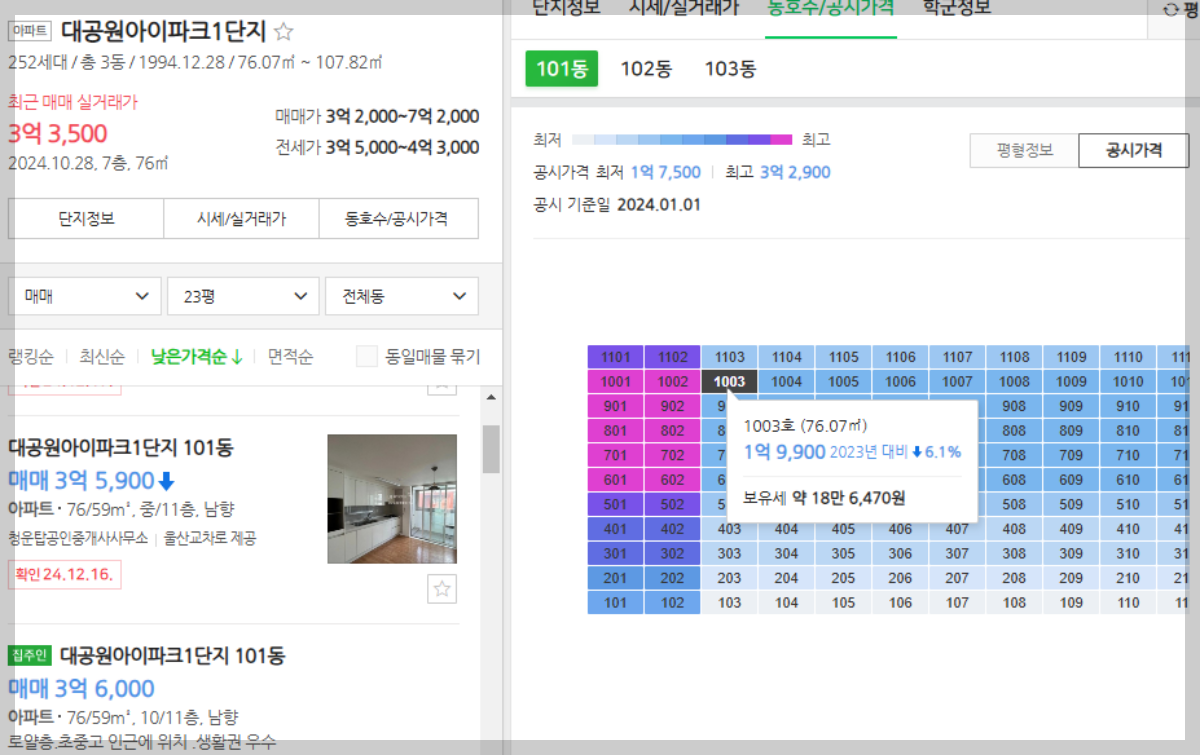
Task: Select unit 1102 in the grid
Action: pos(673,357)
